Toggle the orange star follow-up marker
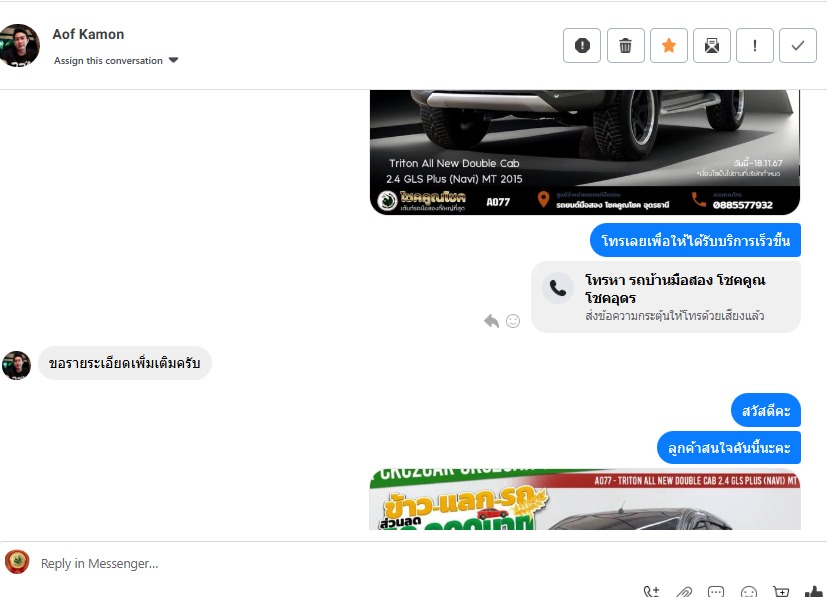Viewport: 827px width, 597px height. pos(669,45)
